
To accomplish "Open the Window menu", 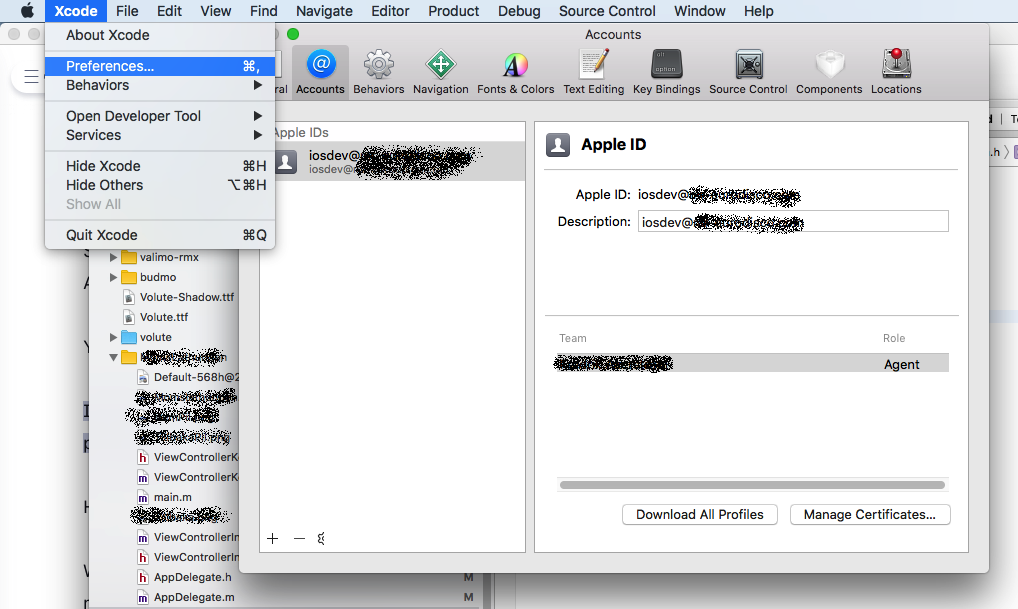I will [x=699, y=11].
